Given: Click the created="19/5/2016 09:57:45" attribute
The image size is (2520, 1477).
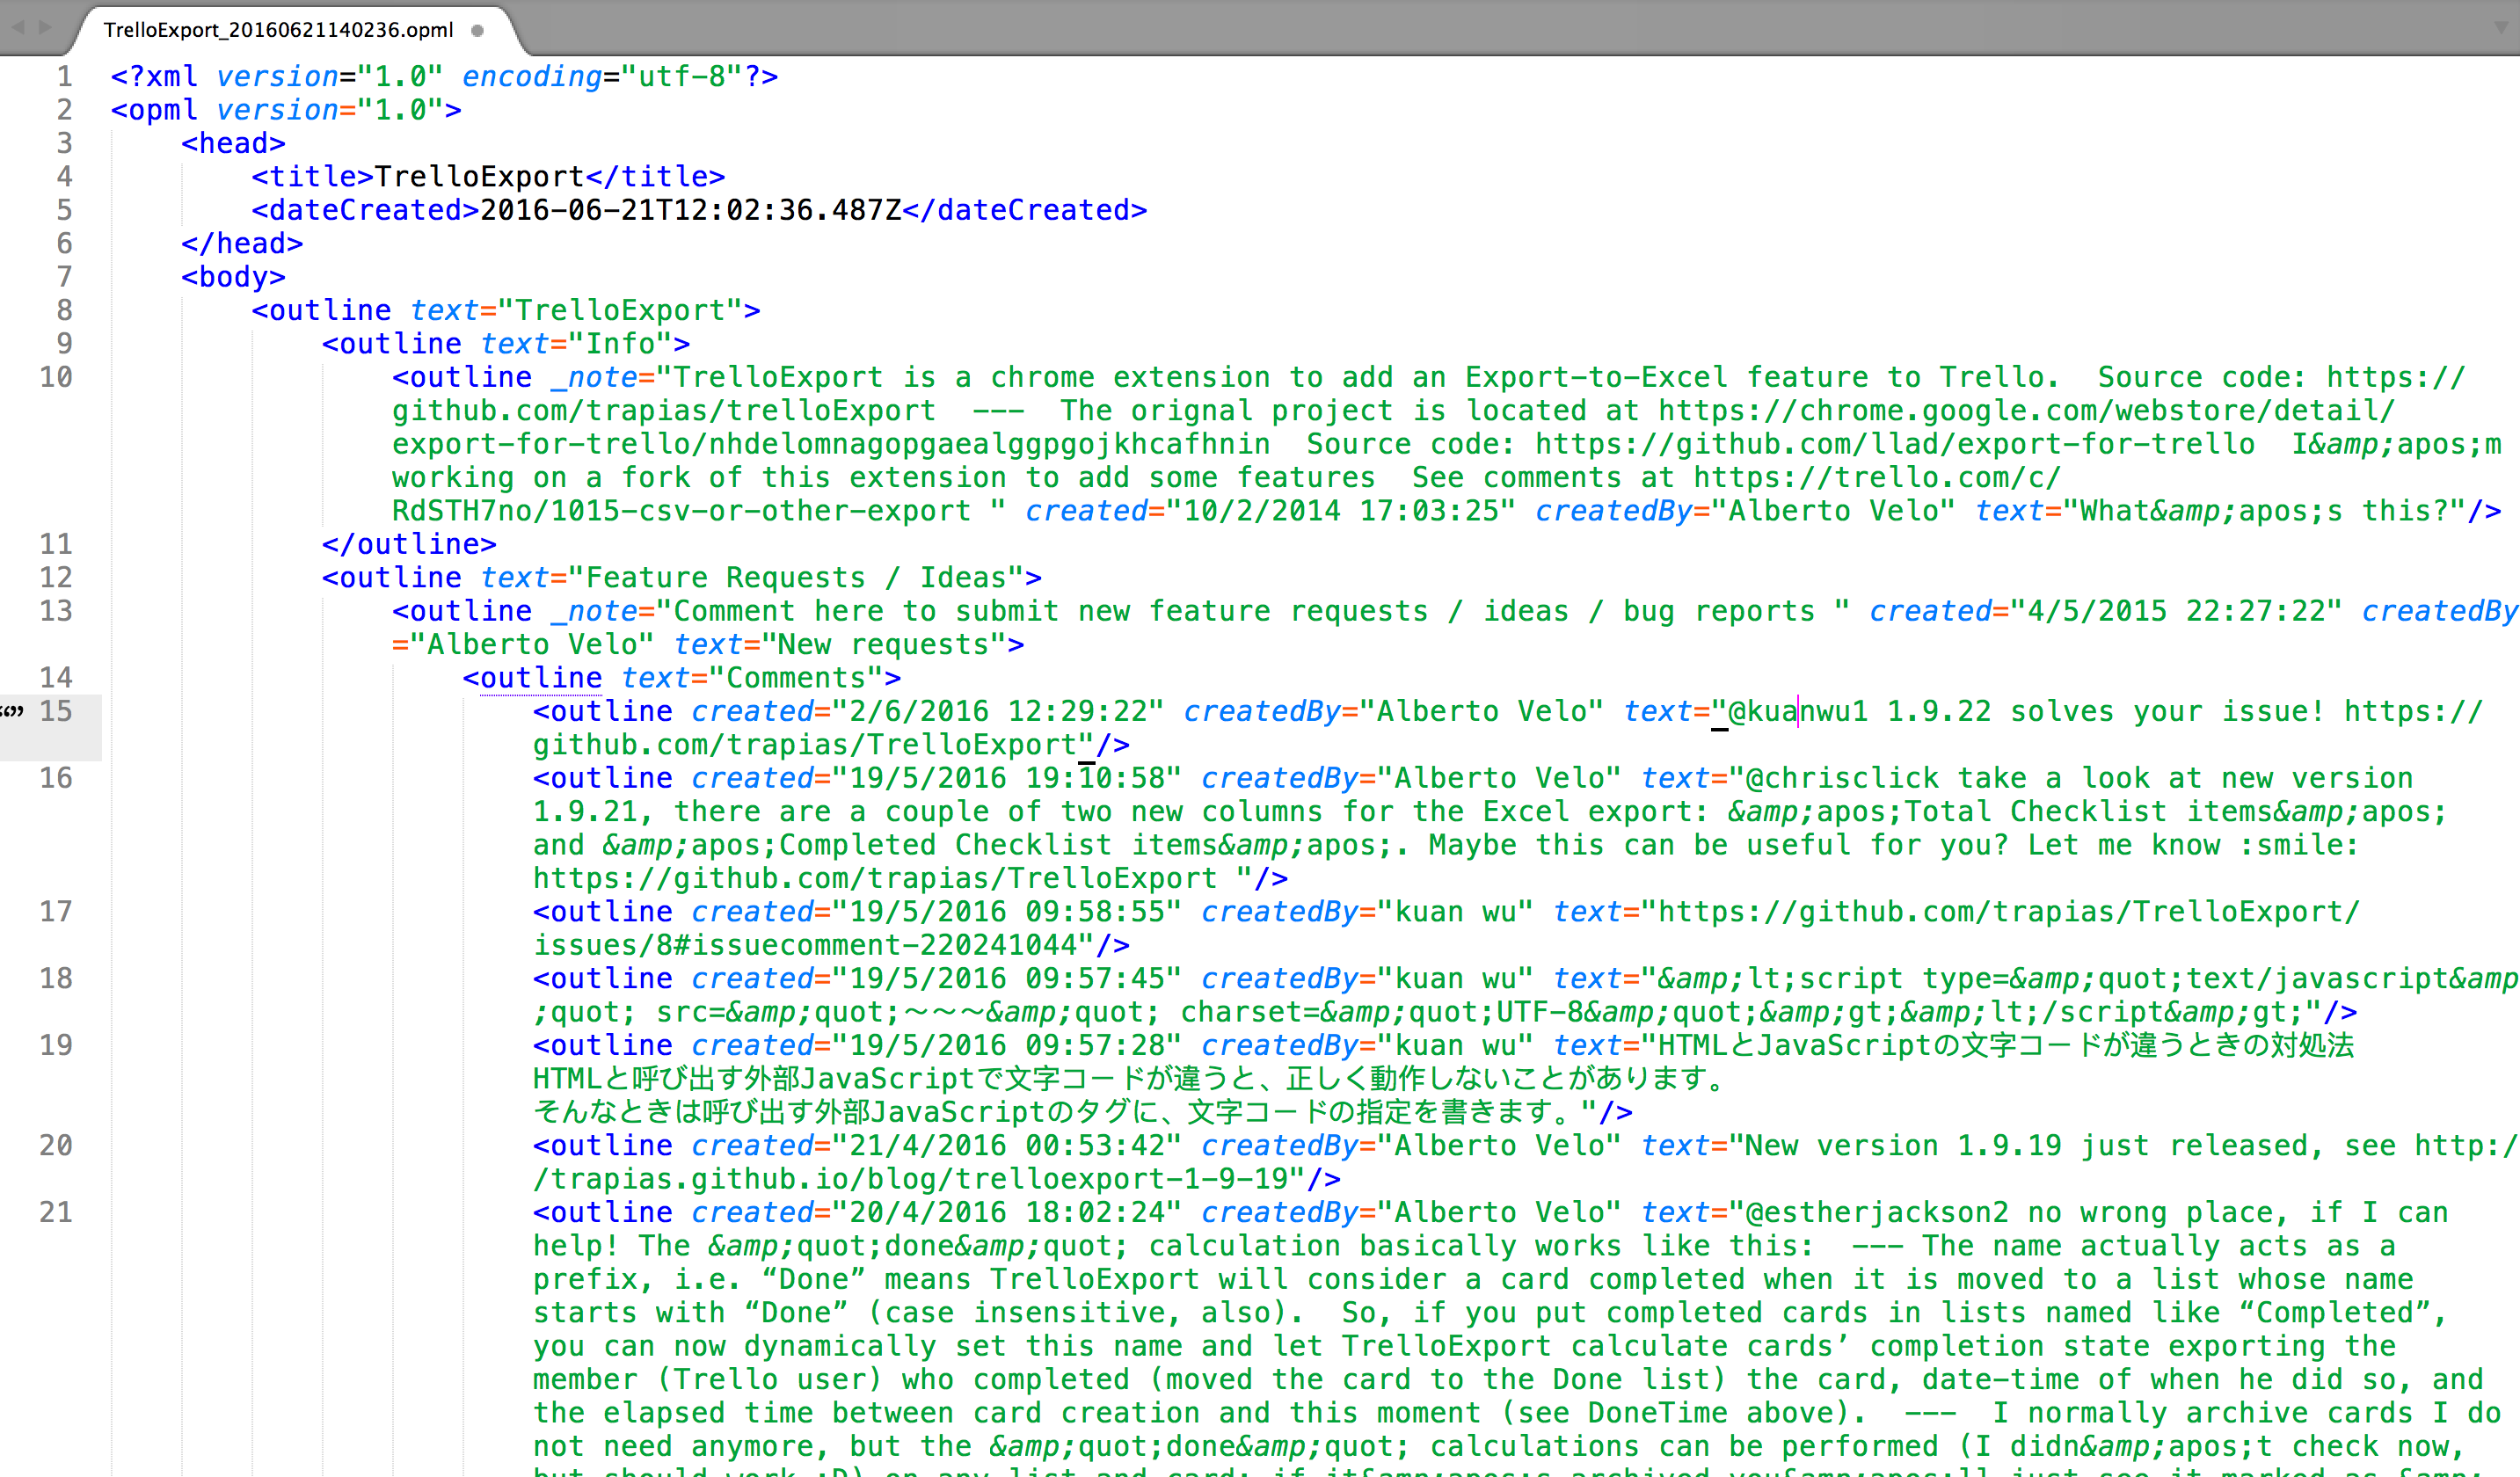Looking at the screenshot, I should [937, 979].
